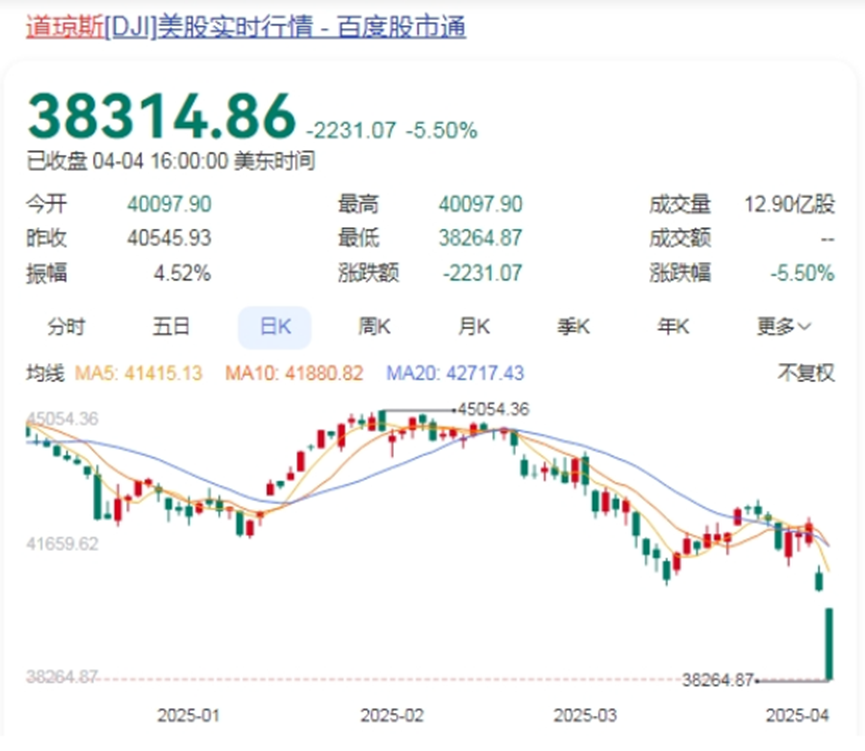Switch to the 五日 chart tab
This screenshot has height=751, width=865.
pyautogui.click(x=171, y=327)
